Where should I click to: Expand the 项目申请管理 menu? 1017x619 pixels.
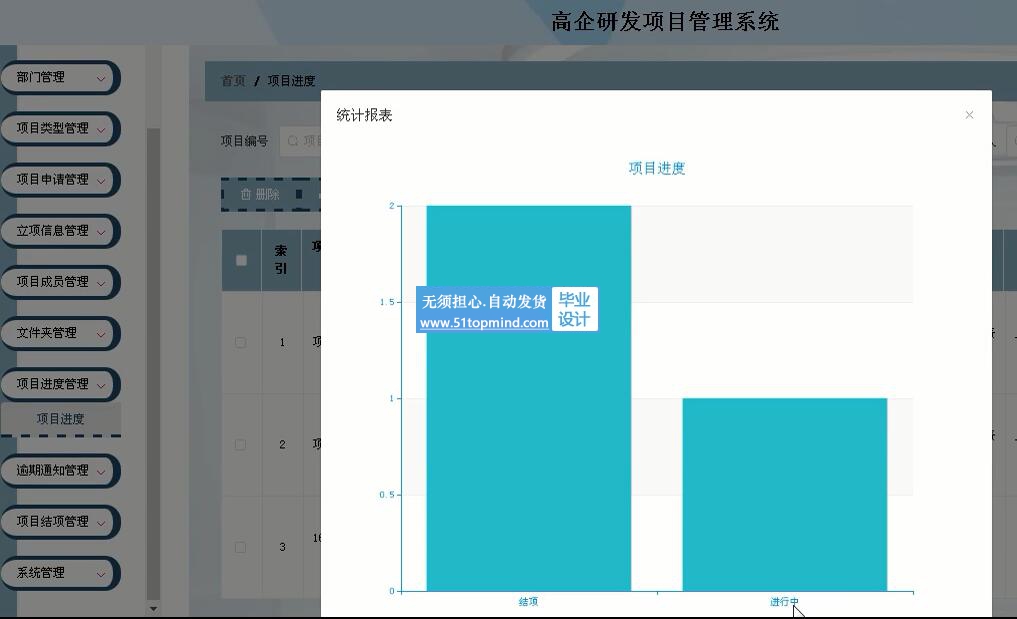(x=58, y=180)
